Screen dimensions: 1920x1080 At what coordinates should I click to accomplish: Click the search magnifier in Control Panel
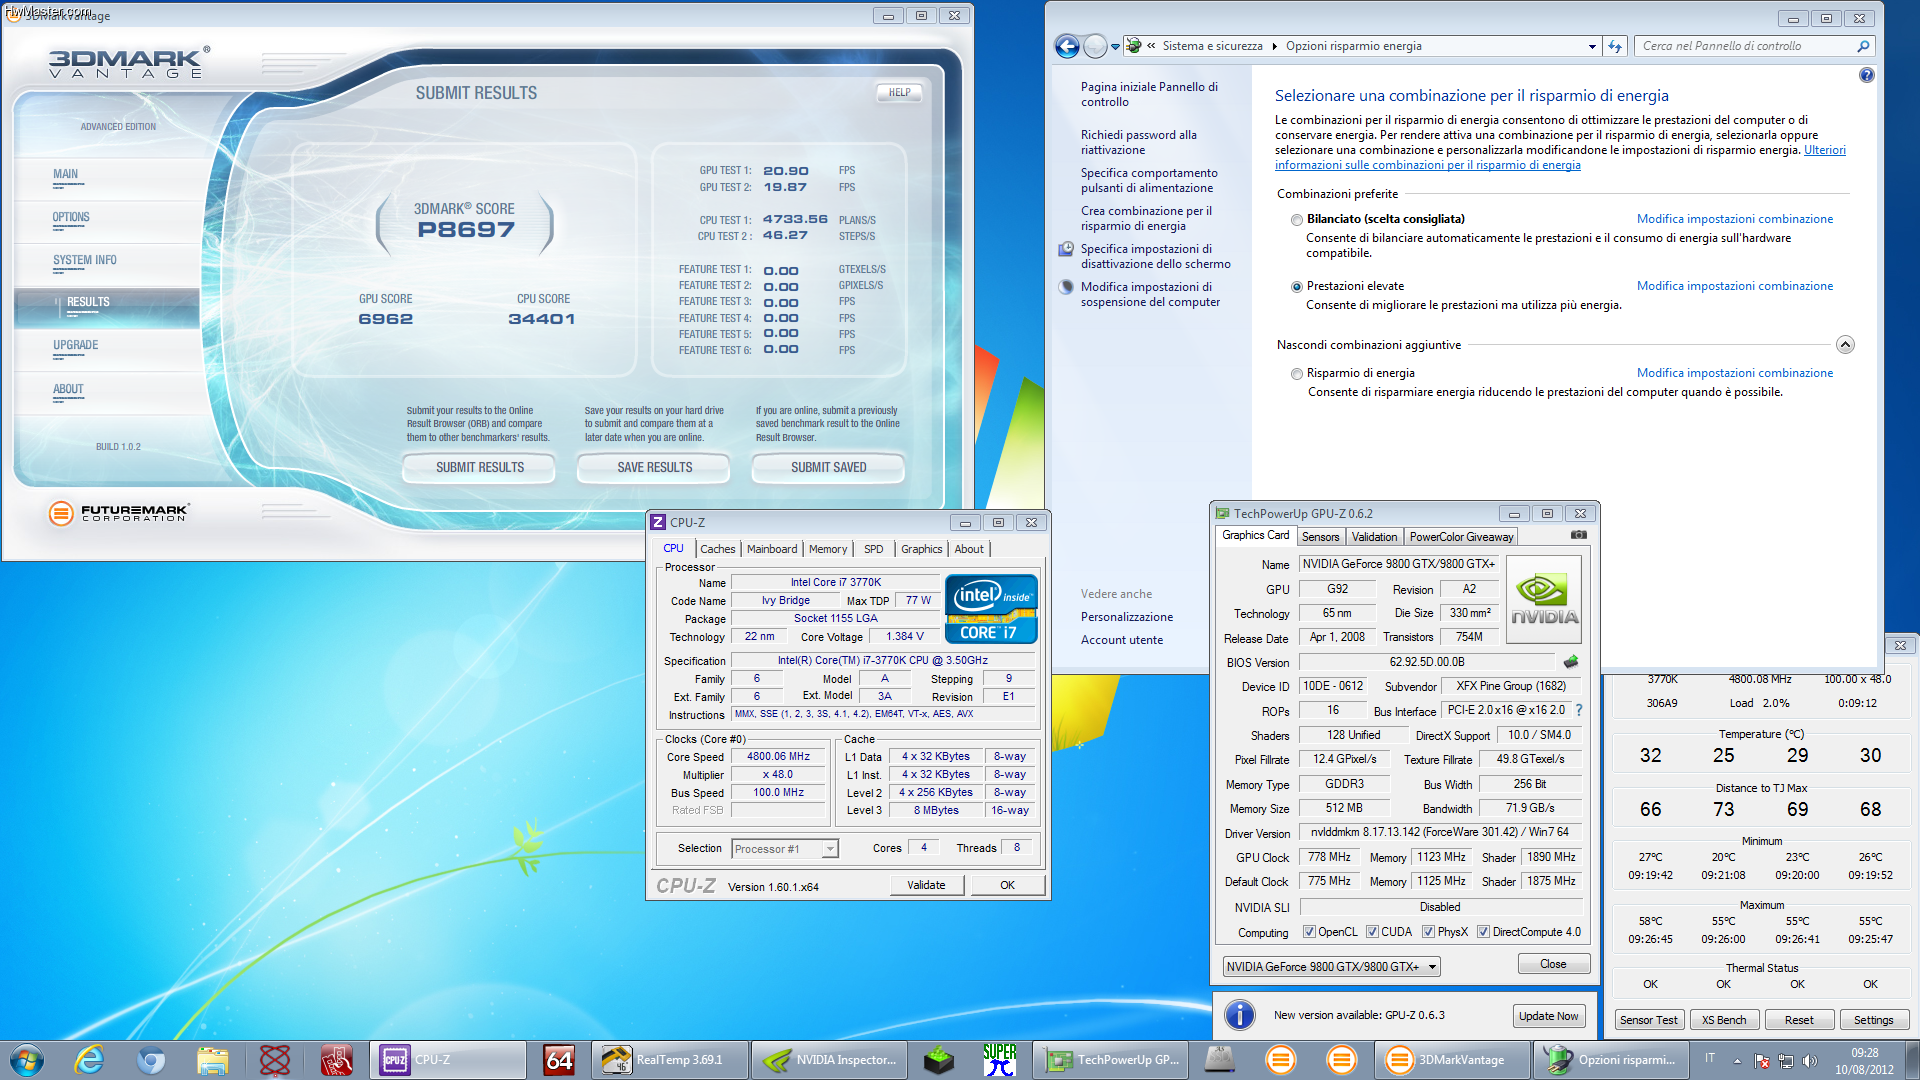tap(1863, 46)
